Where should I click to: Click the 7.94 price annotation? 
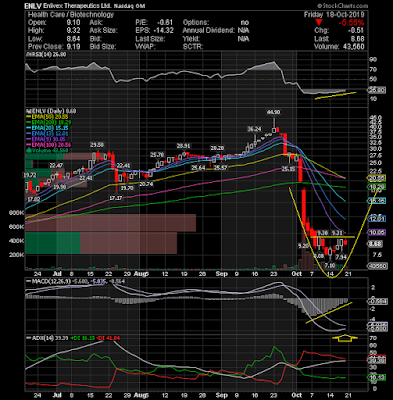pyautogui.click(x=341, y=257)
